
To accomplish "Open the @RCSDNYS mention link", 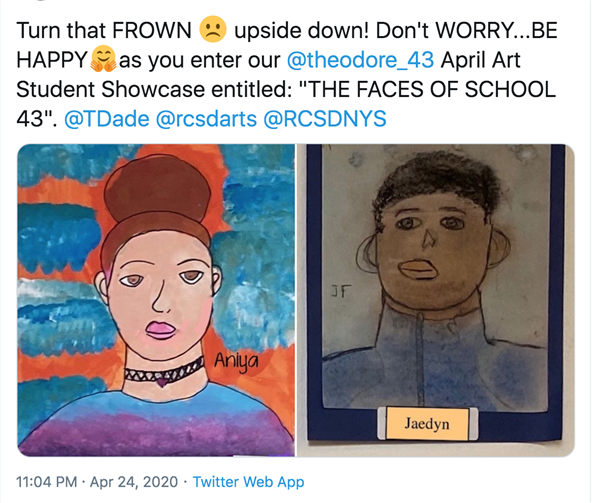I will [x=325, y=119].
